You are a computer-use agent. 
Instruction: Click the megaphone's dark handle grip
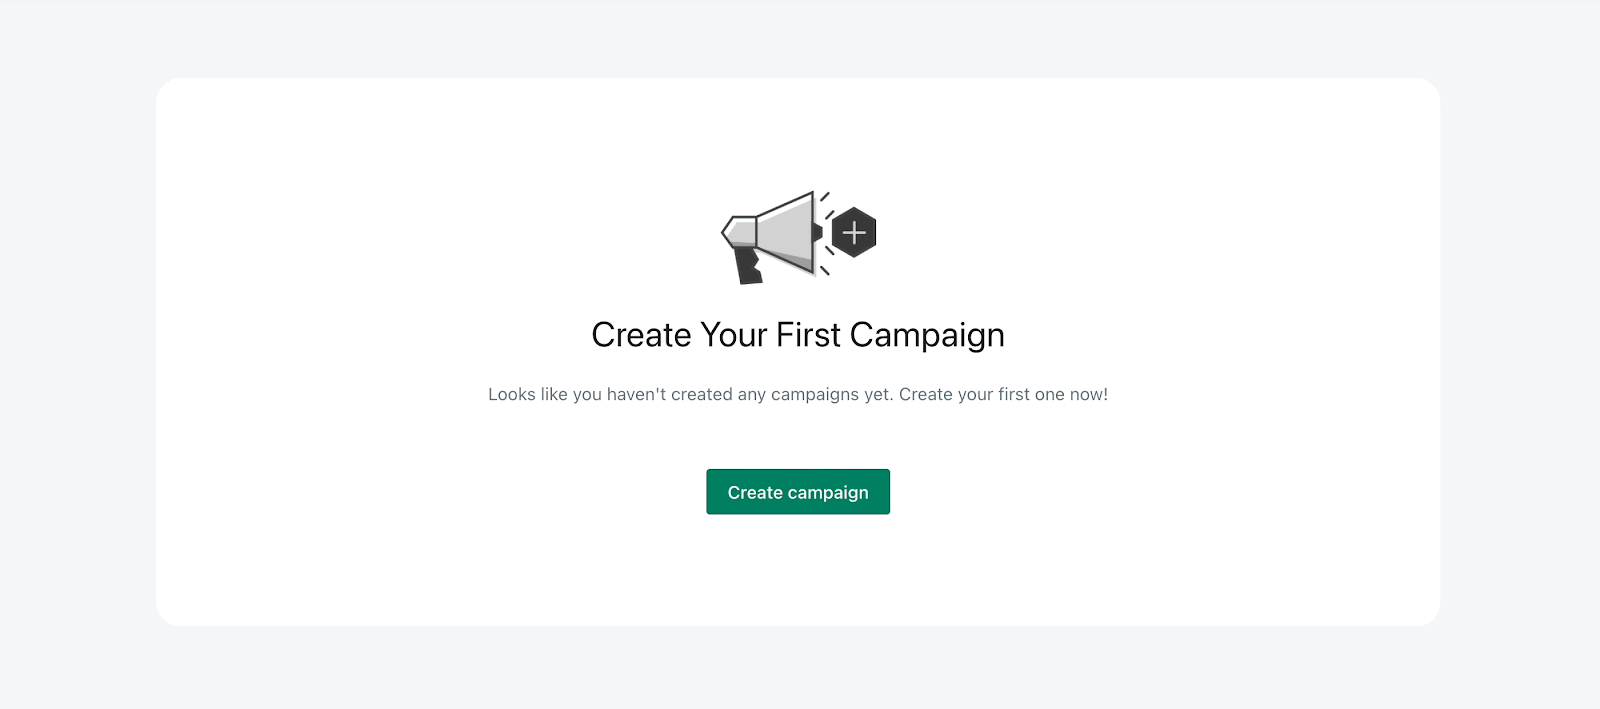tap(748, 265)
